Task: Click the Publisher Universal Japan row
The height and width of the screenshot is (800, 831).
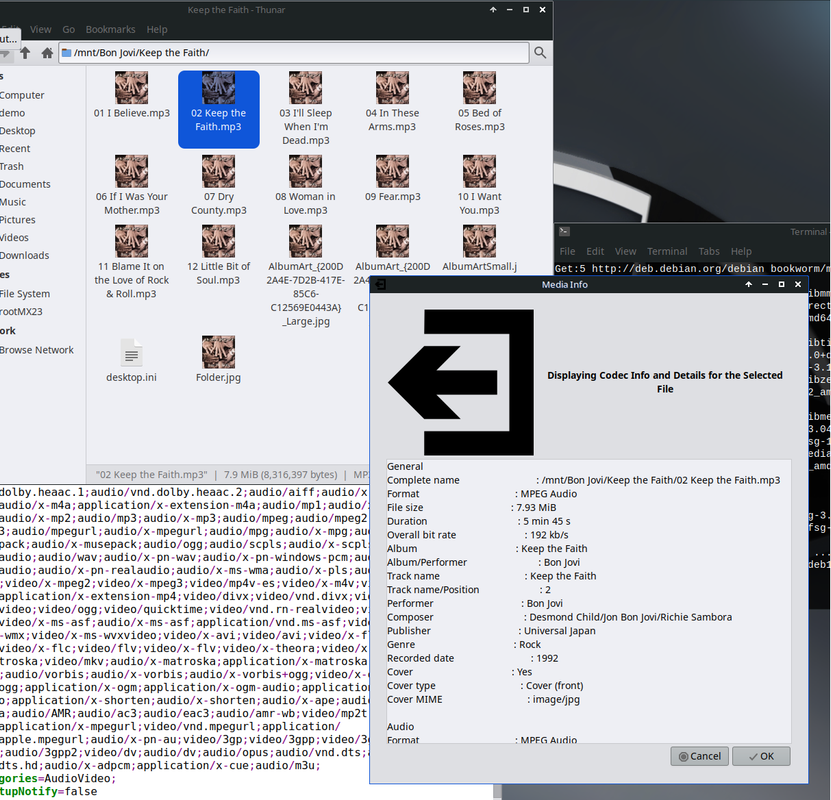Action: pyautogui.click(x=491, y=631)
